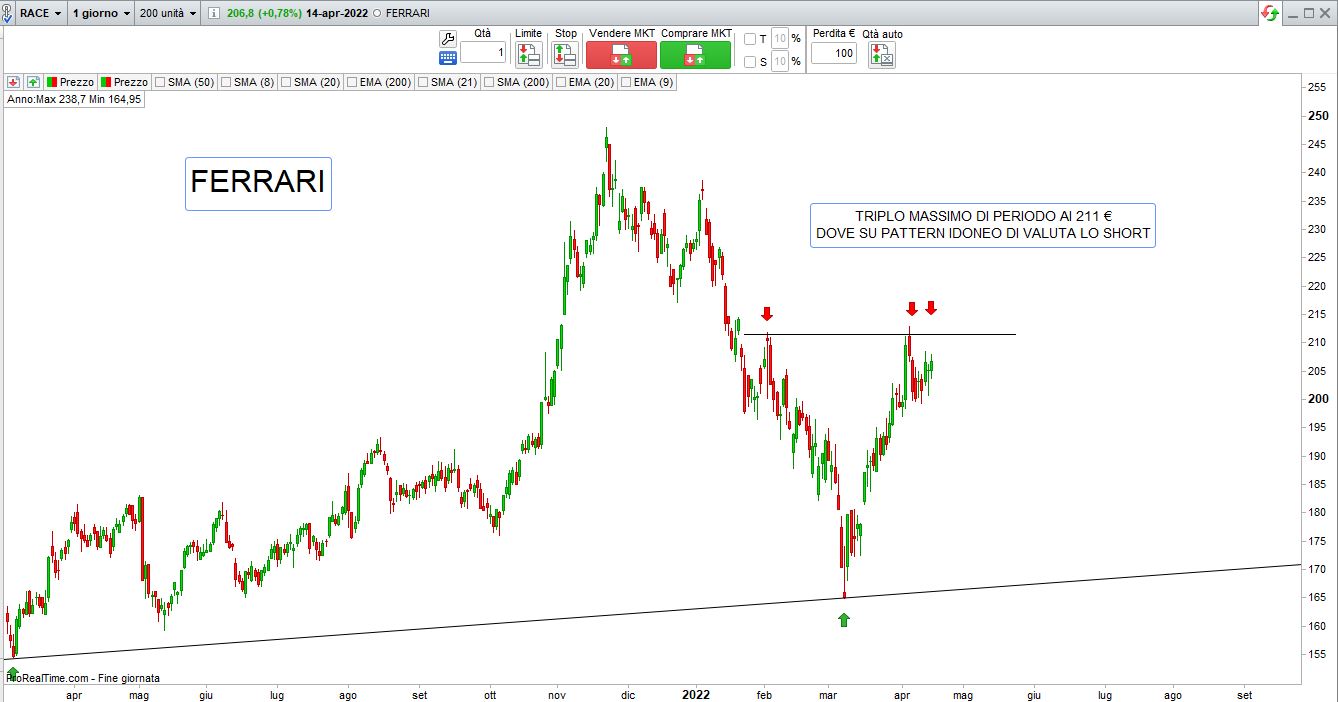Expand the 1 giorno timeframe dropdown
The image size is (1338, 702).
(x=101, y=13)
